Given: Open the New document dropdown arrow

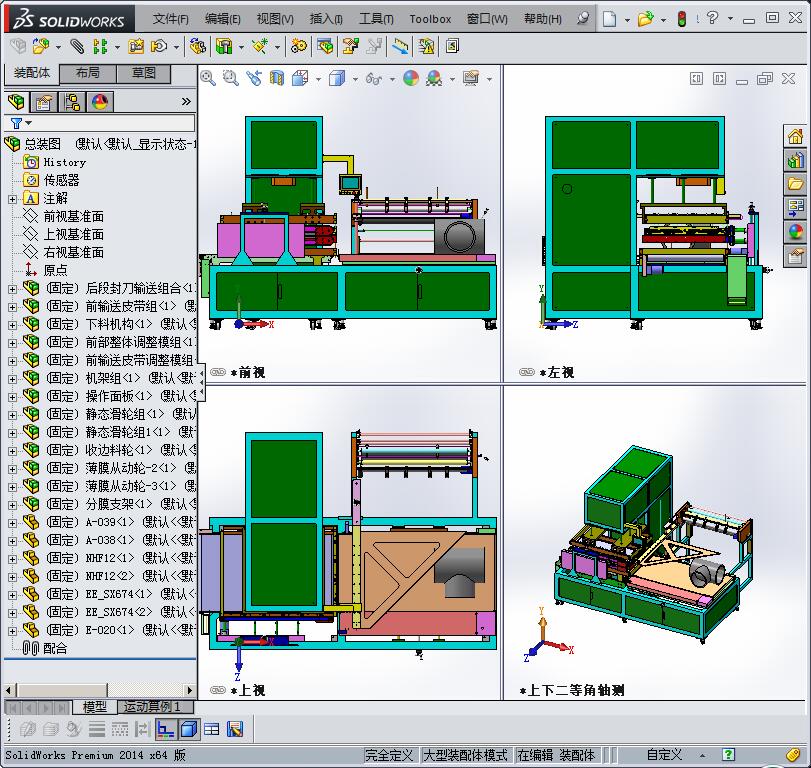Looking at the screenshot, I should coord(627,20).
